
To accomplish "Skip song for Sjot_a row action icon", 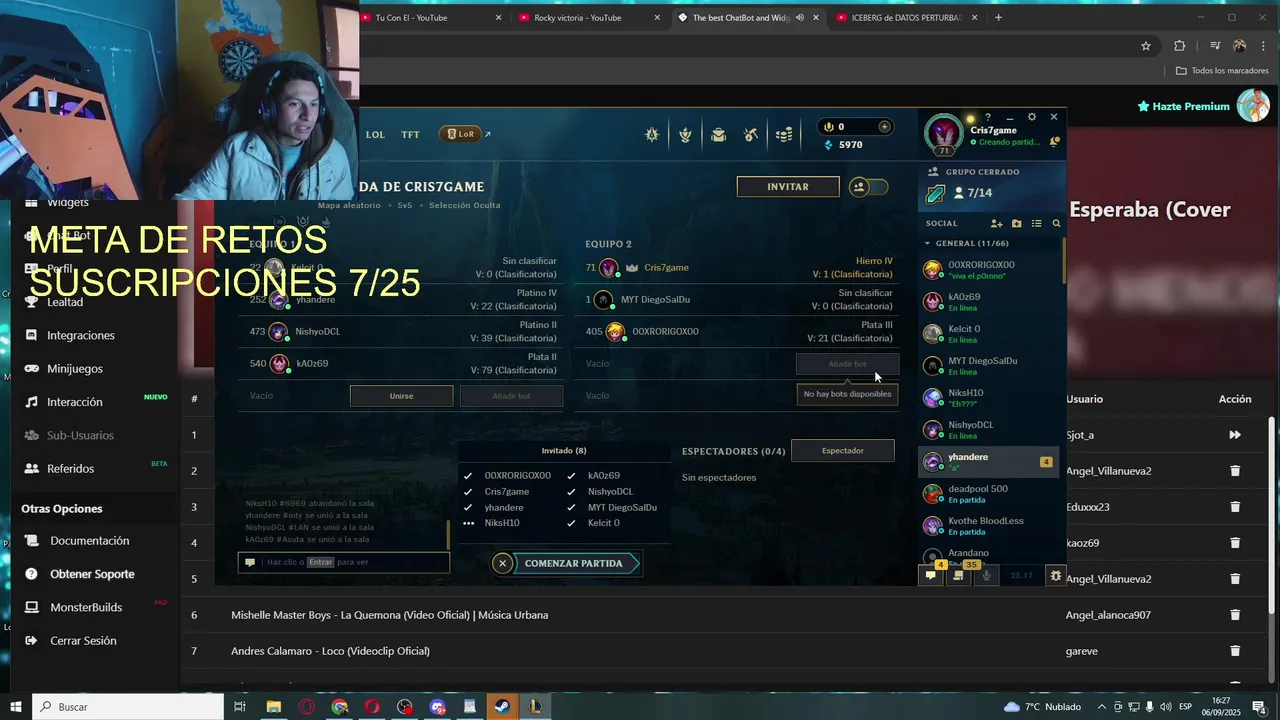I will click(1235, 435).
